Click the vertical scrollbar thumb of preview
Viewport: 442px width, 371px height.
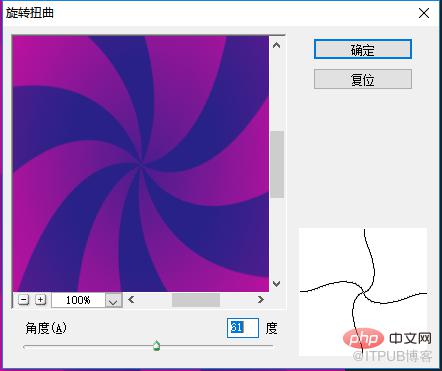[277, 164]
